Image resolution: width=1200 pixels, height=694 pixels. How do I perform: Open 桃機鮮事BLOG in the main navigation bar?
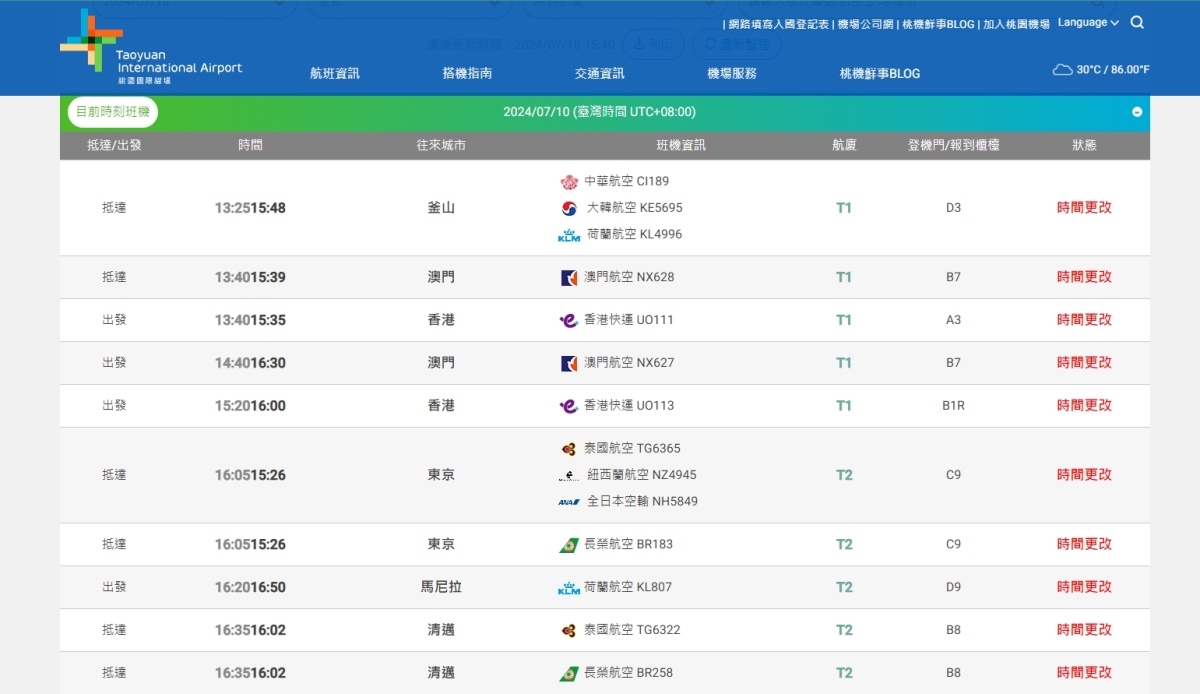[880, 73]
